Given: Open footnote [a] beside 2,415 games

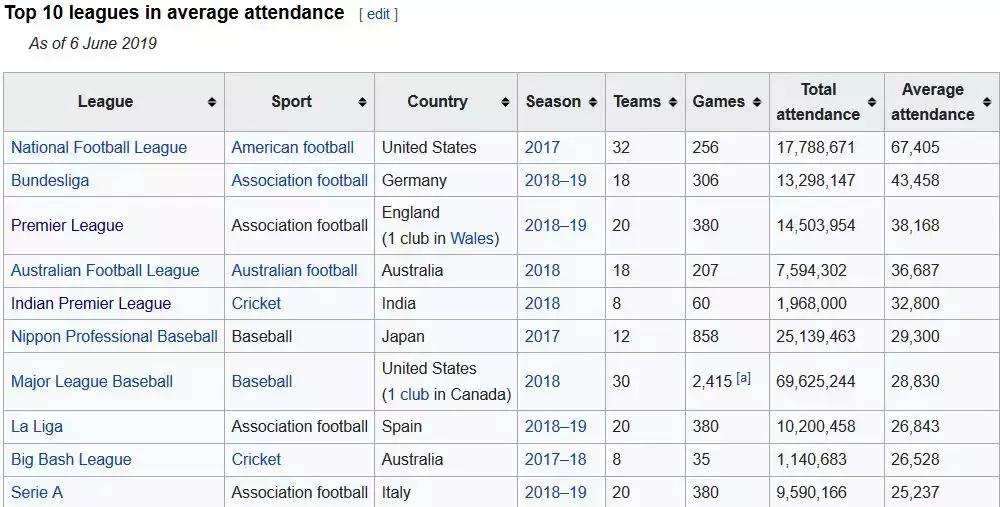Looking at the screenshot, I should (743, 379).
